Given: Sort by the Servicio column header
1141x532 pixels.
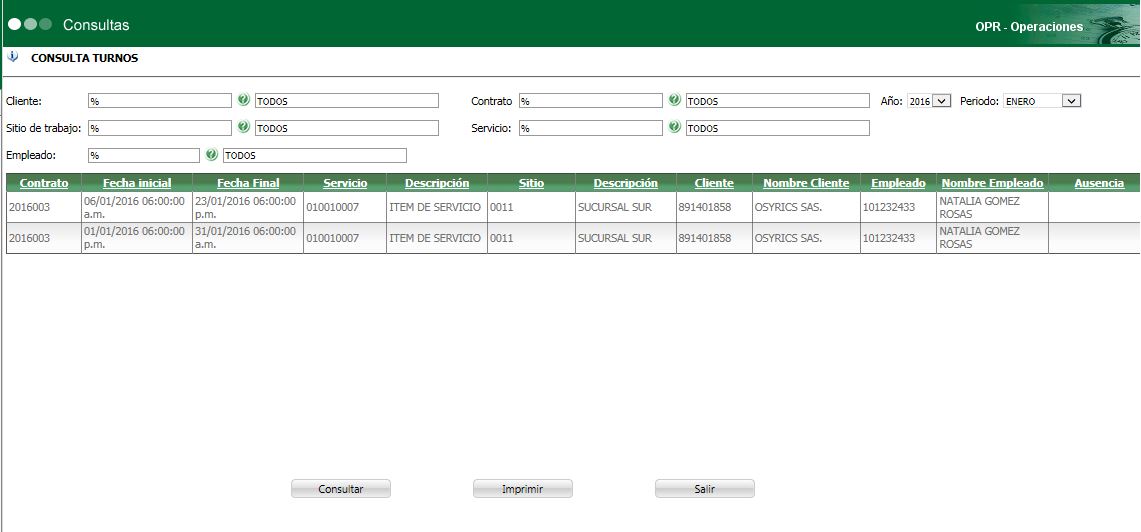Looking at the screenshot, I should (x=345, y=183).
